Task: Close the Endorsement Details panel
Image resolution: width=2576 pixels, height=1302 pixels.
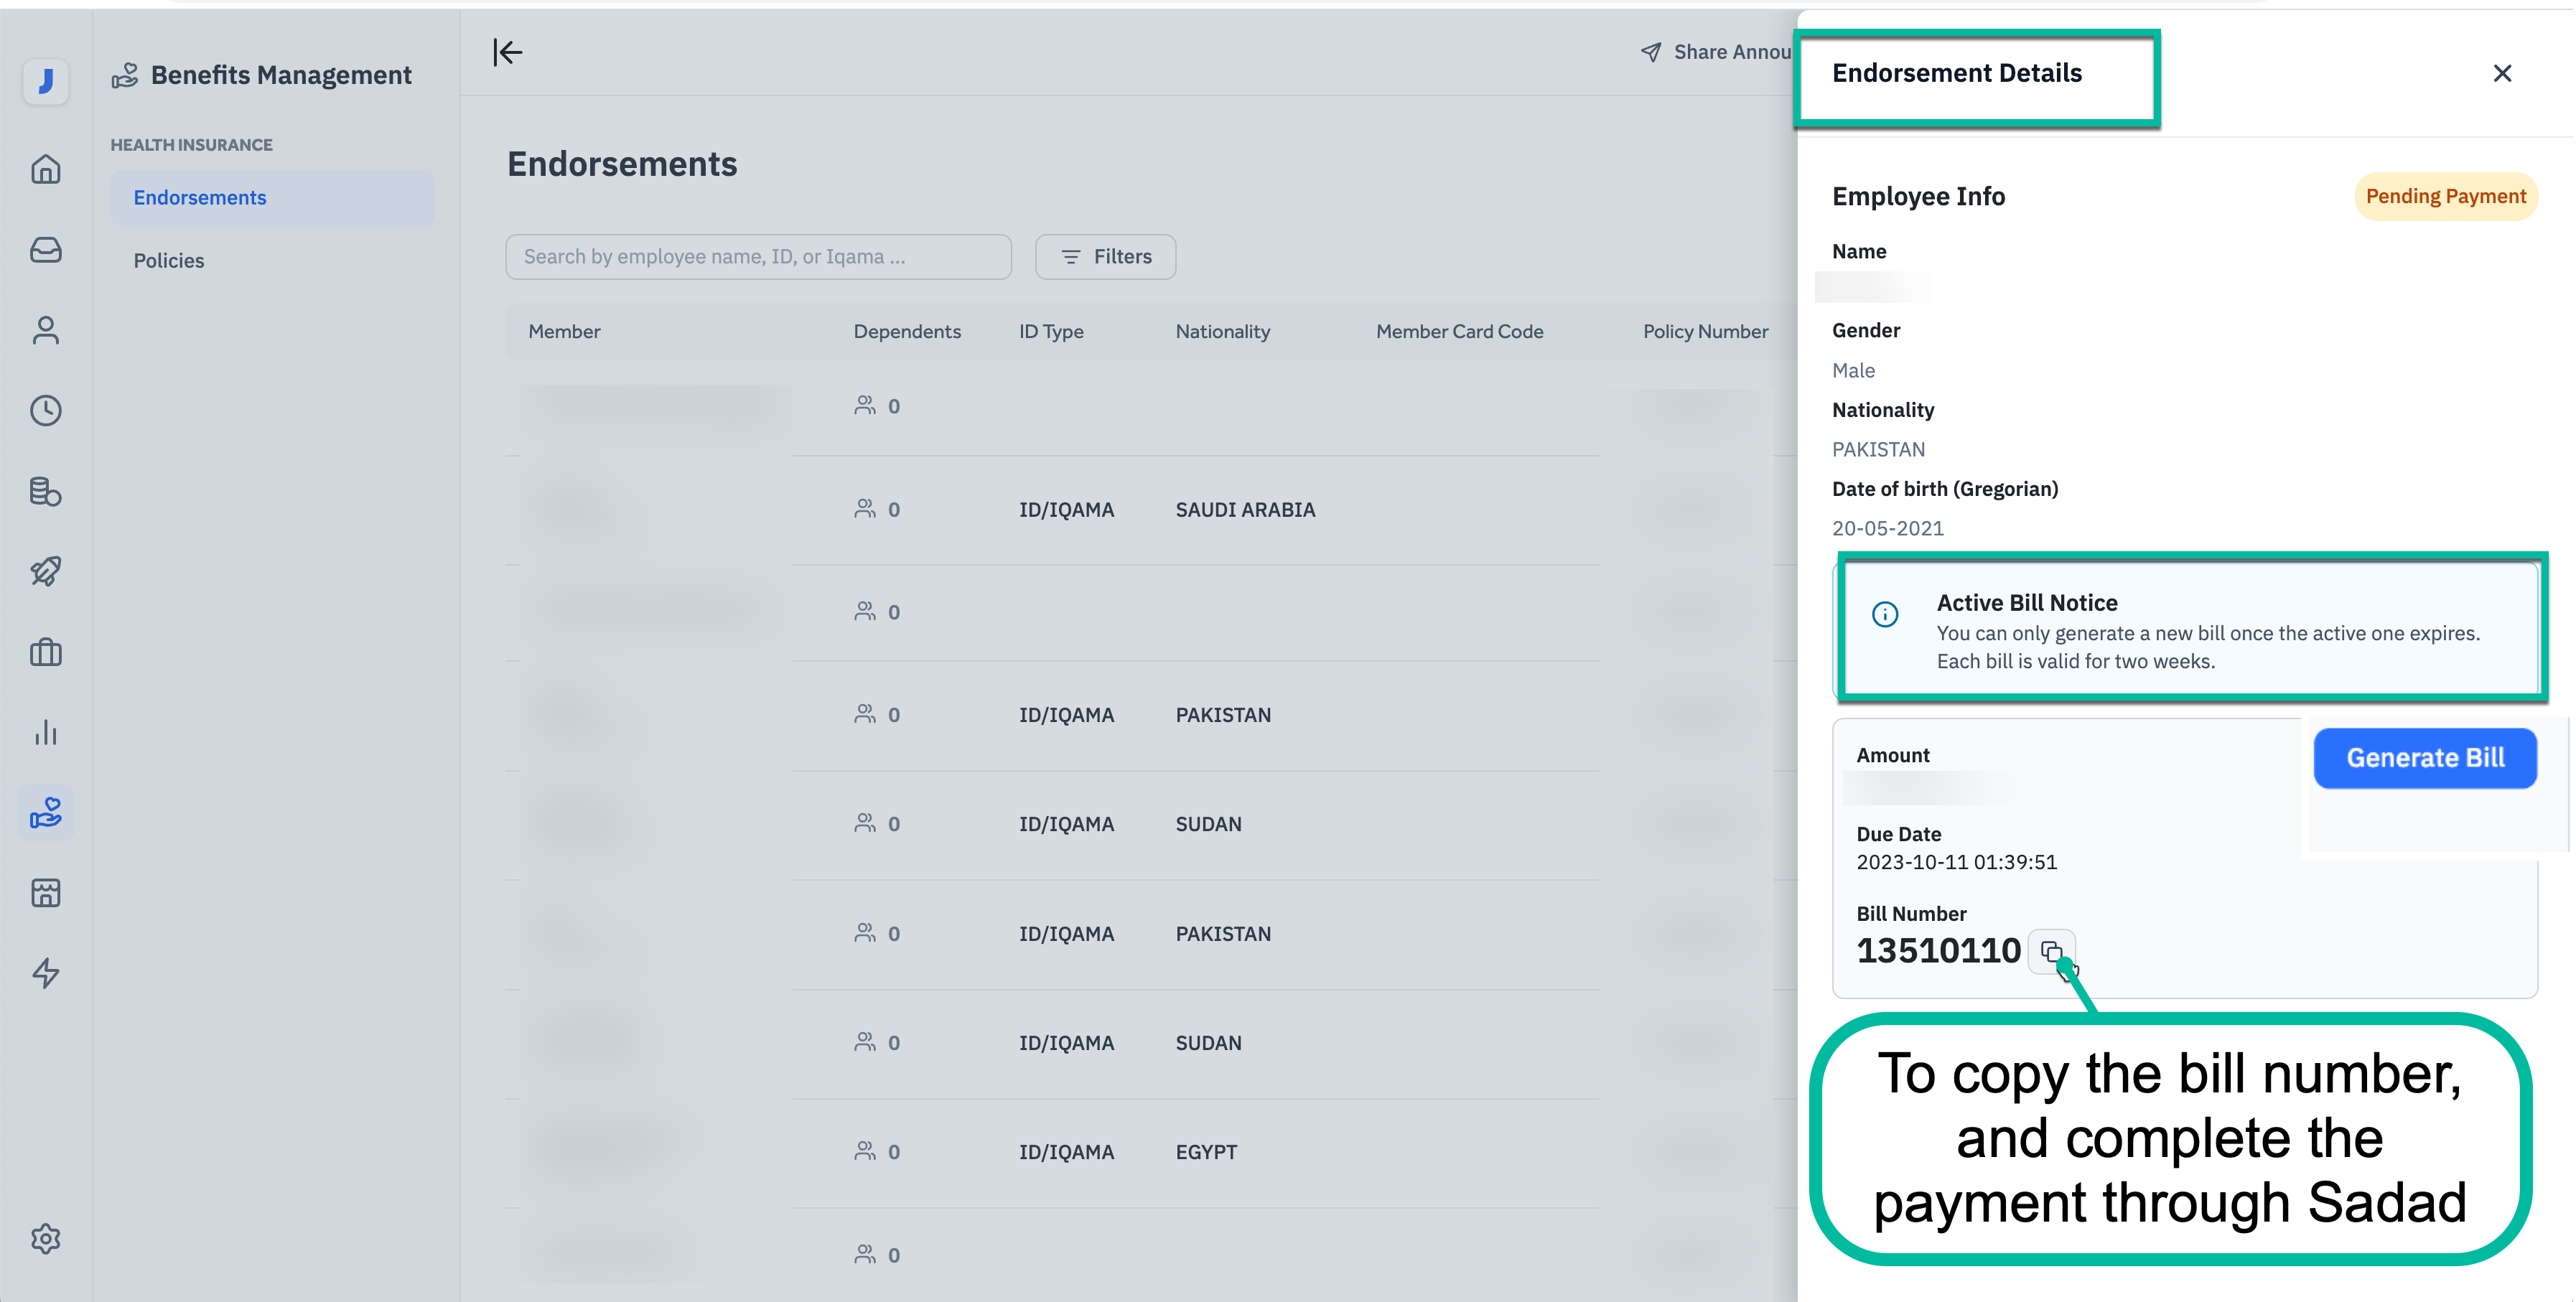Action: 2501,73
